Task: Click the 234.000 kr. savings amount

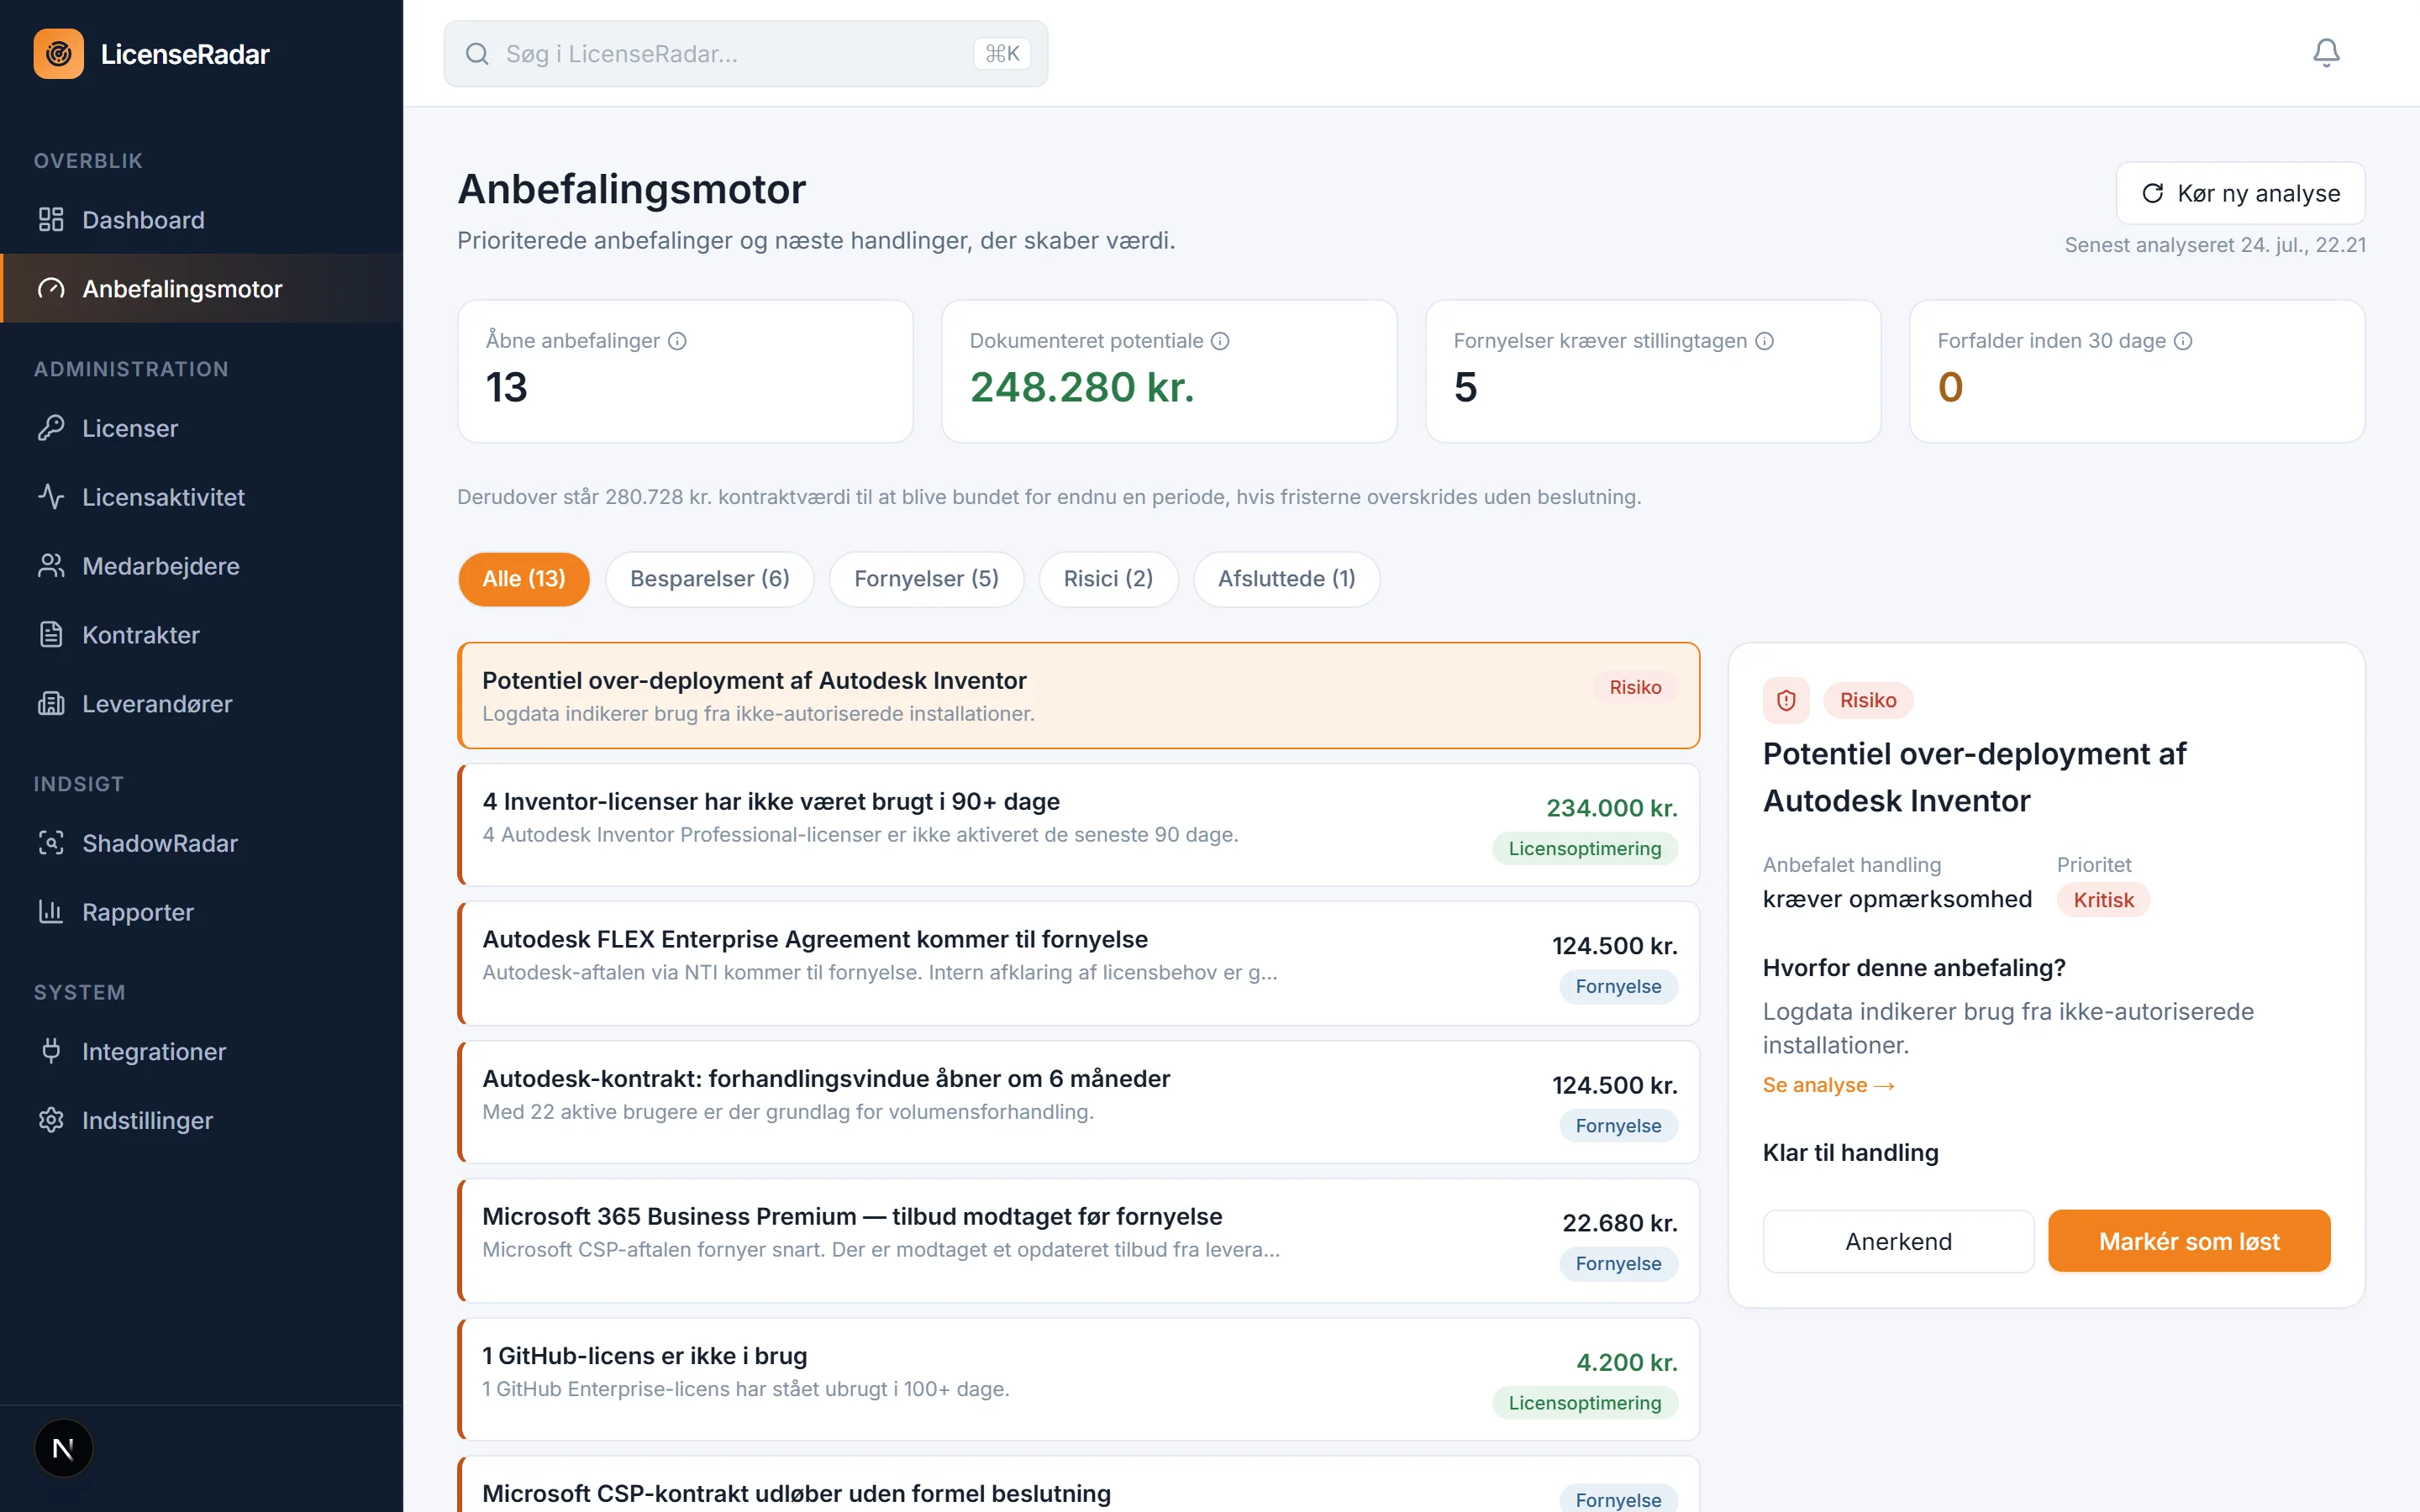Action: point(1612,808)
